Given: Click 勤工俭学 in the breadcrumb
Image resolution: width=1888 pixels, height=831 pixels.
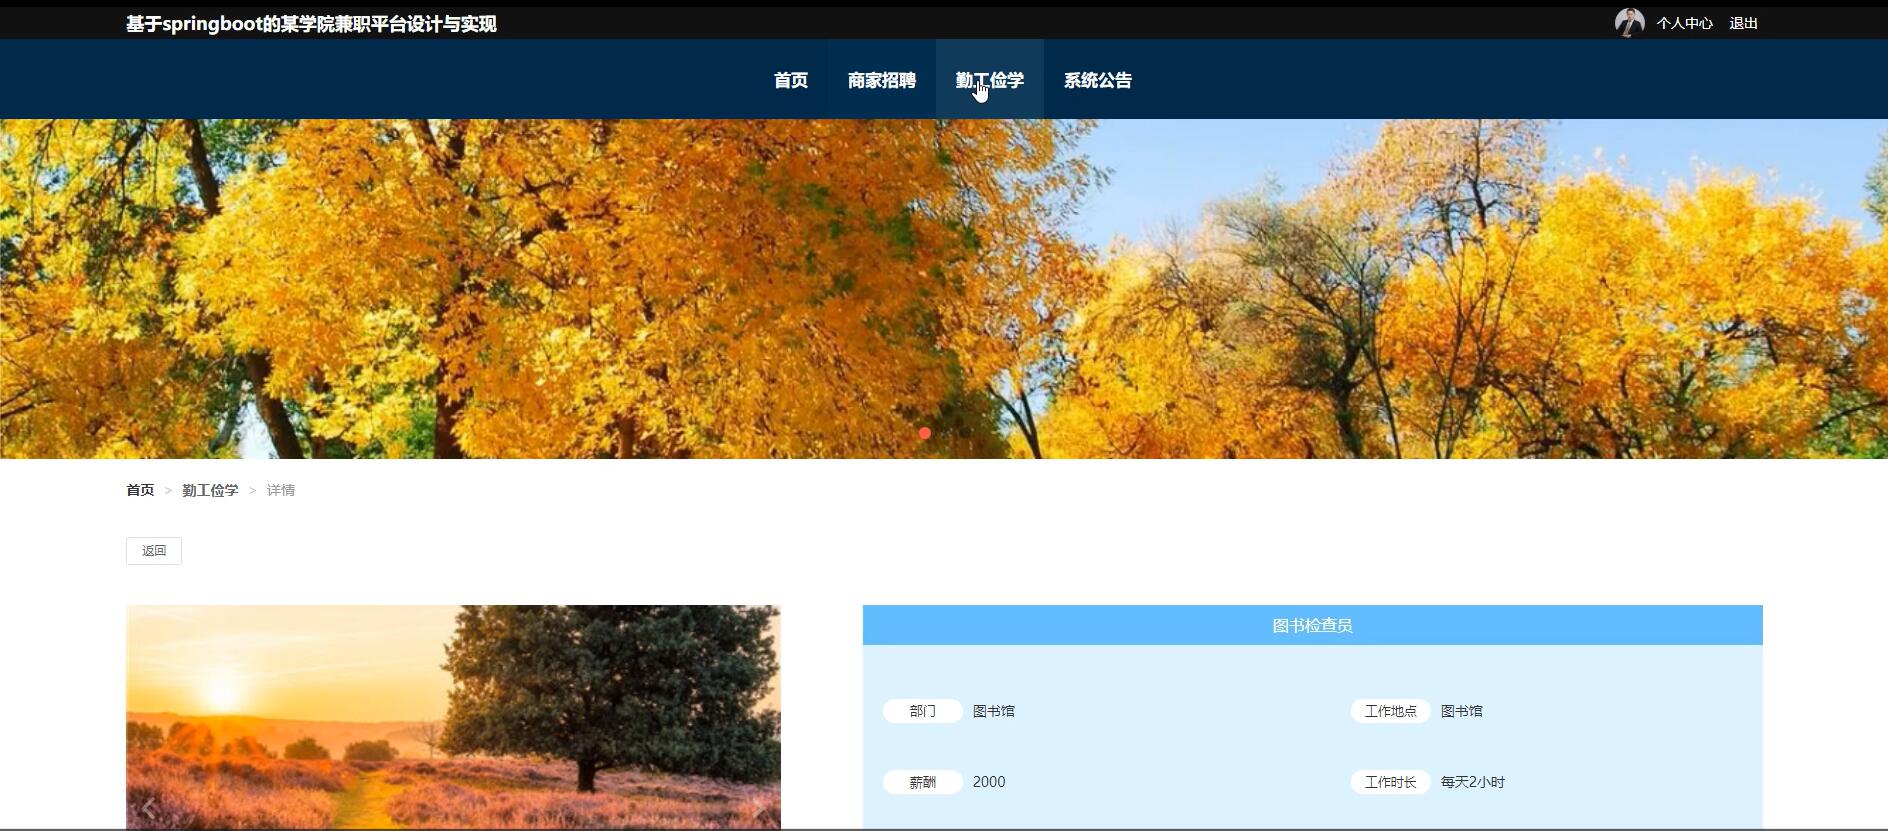Looking at the screenshot, I should tap(210, 490).
